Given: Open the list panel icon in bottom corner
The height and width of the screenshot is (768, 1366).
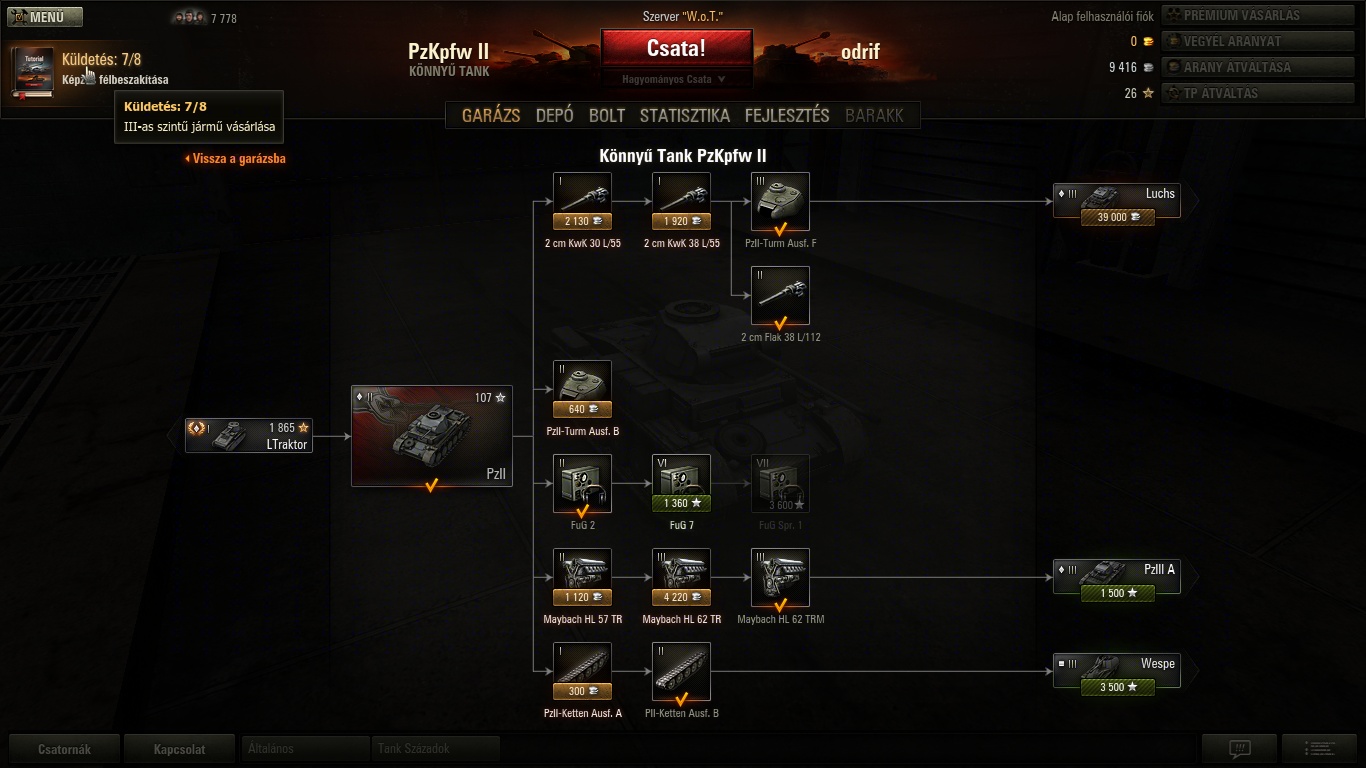Looking at the screenshot, I should pos(1319,748).
